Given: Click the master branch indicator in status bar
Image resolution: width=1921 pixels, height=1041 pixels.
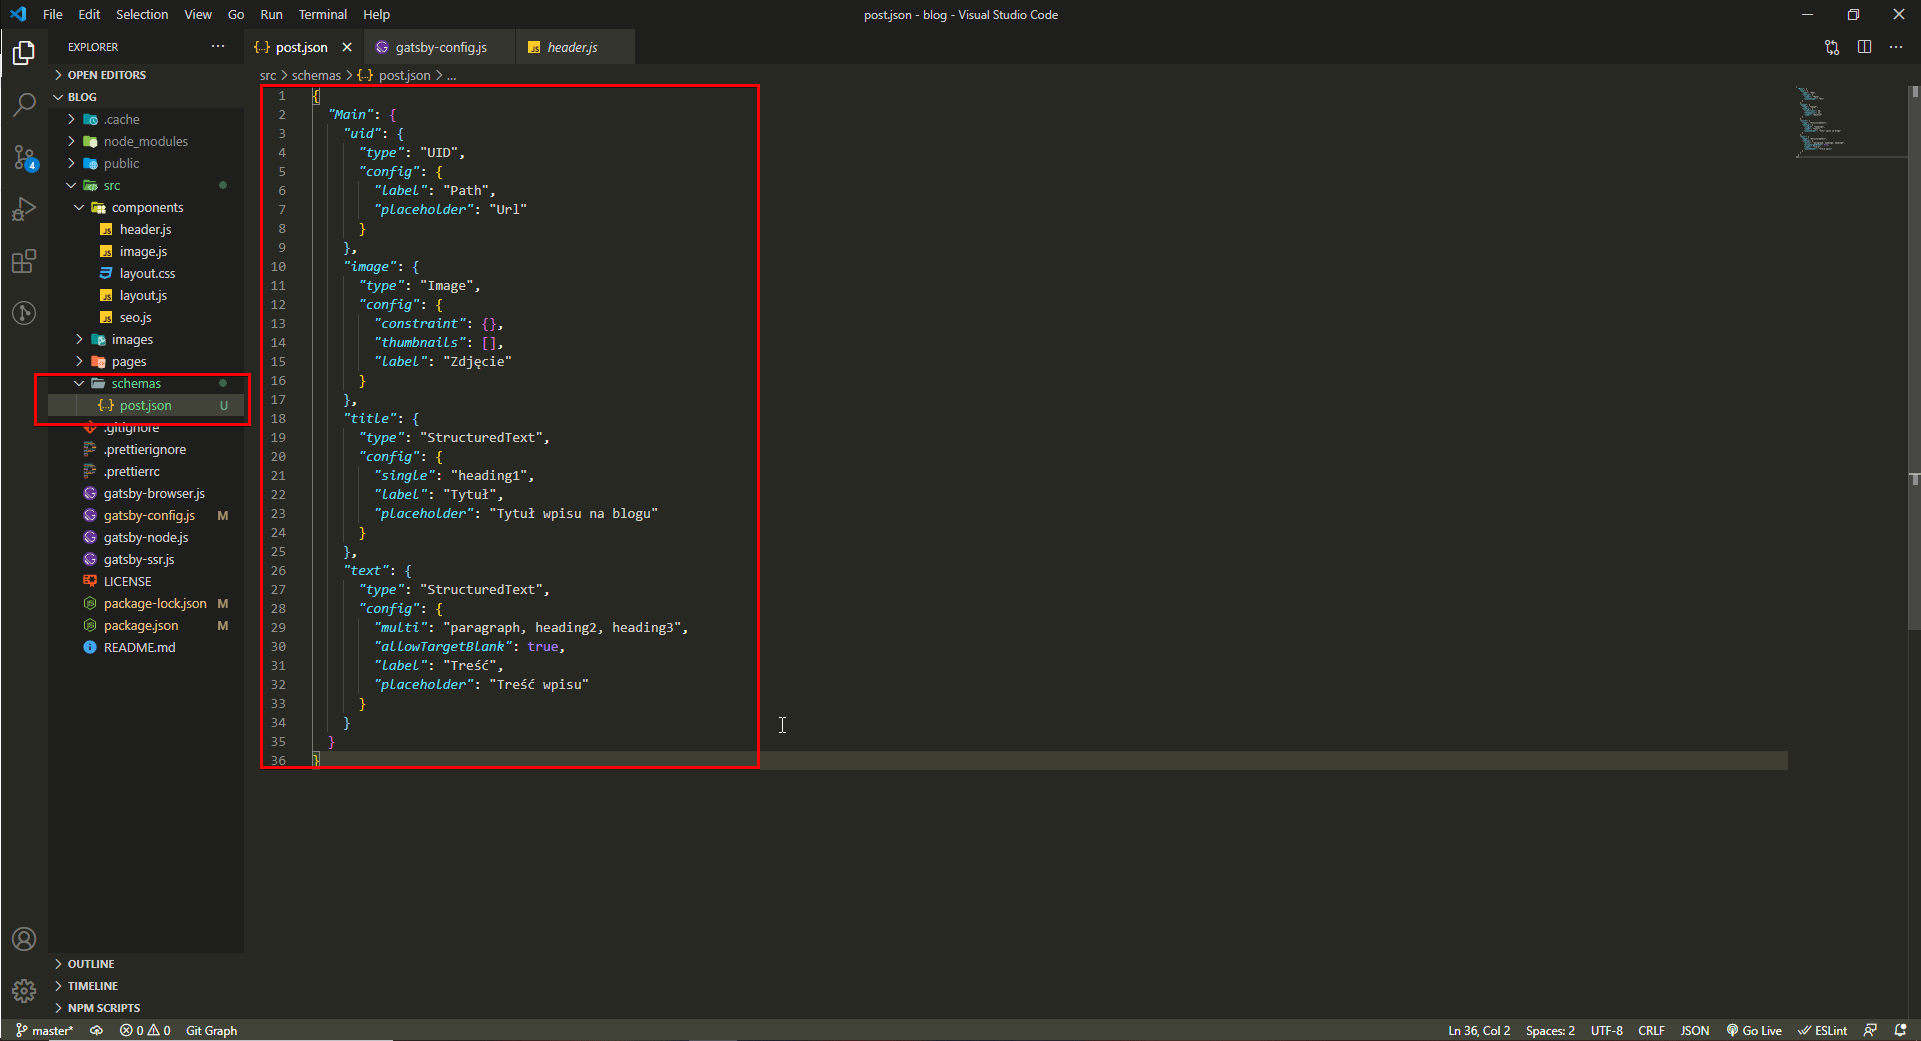Looking at the screenshot, I should pos(44,1030).
